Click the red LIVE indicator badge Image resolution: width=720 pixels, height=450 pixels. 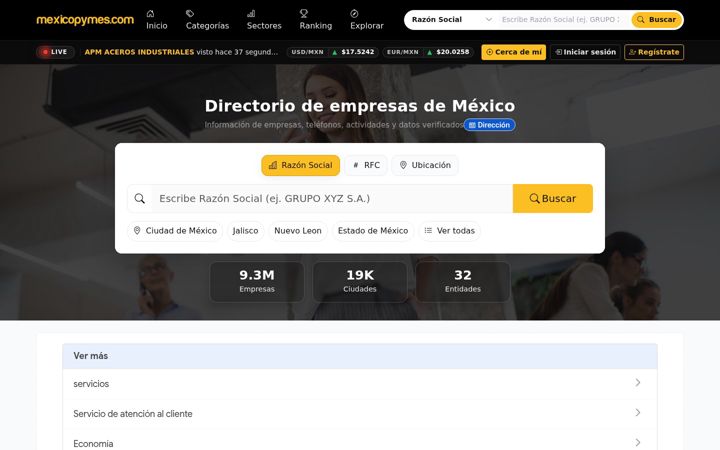(55, 52)
